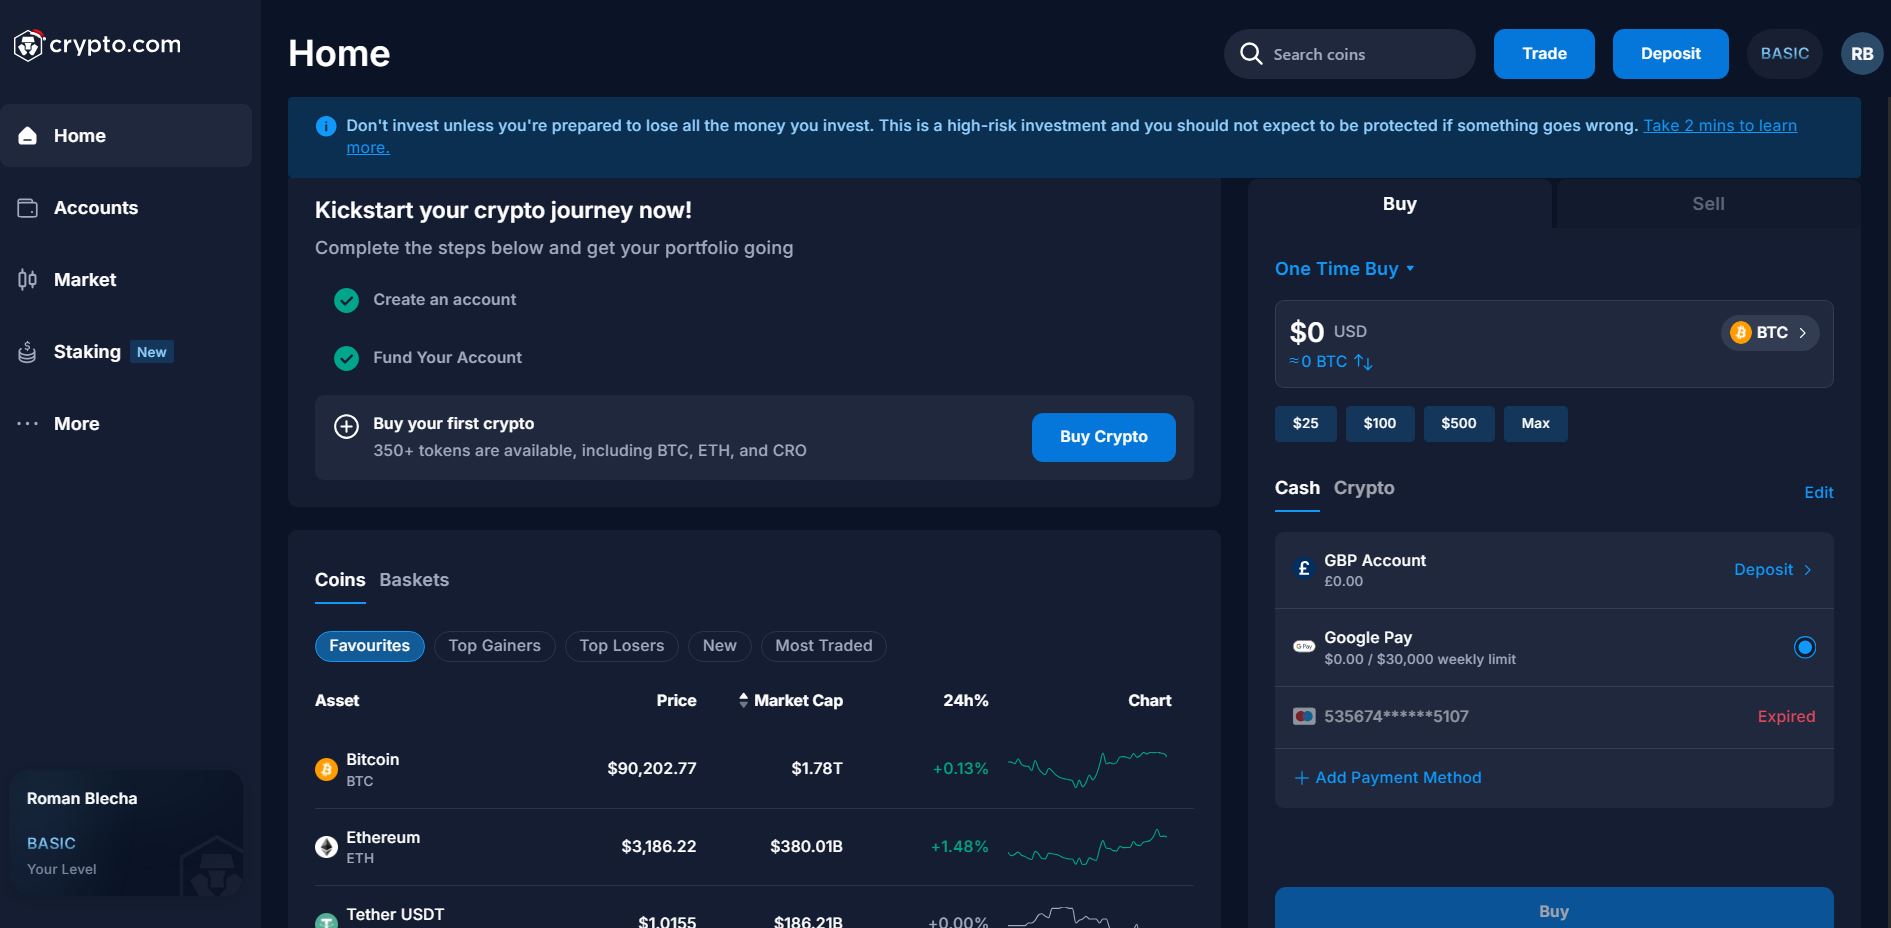The image size is (1891, 928).
Task: Click the Home icon in the sidebar
Action: (x=27, y=135)
